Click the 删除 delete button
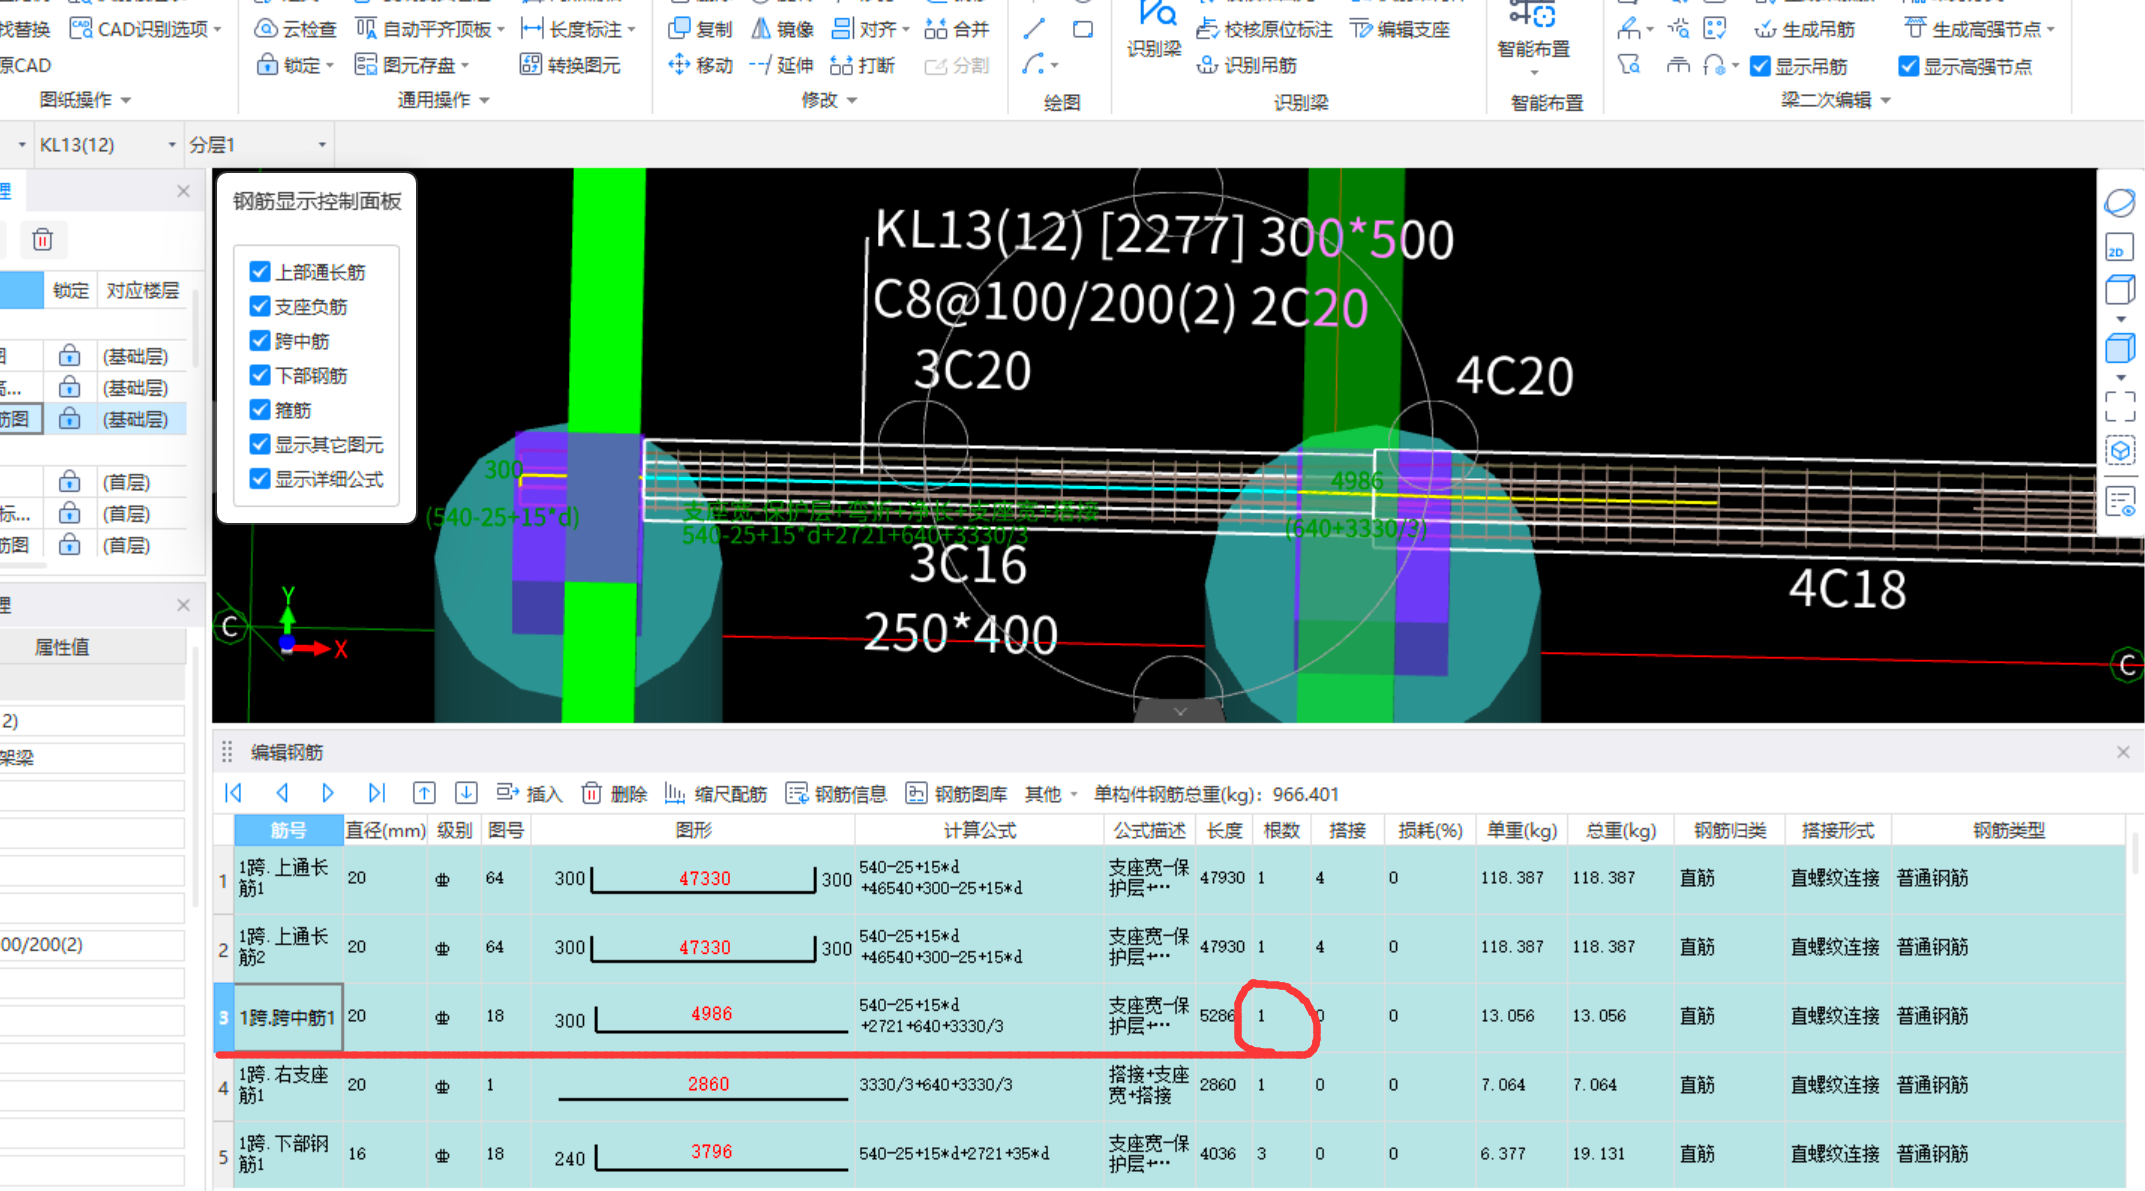Viewport: 2145px width, 1191px height. [x=614, y=794]
